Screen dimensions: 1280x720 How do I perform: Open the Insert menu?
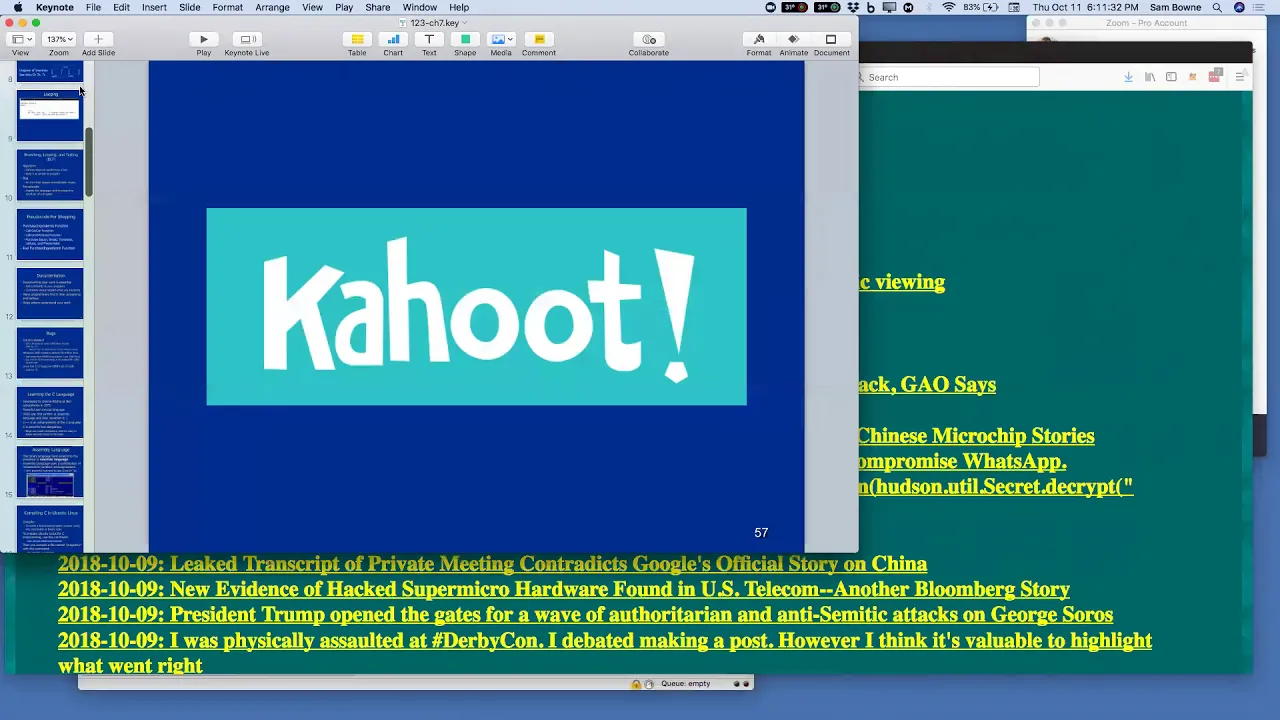pyautogui.click(x=154, y=7)
